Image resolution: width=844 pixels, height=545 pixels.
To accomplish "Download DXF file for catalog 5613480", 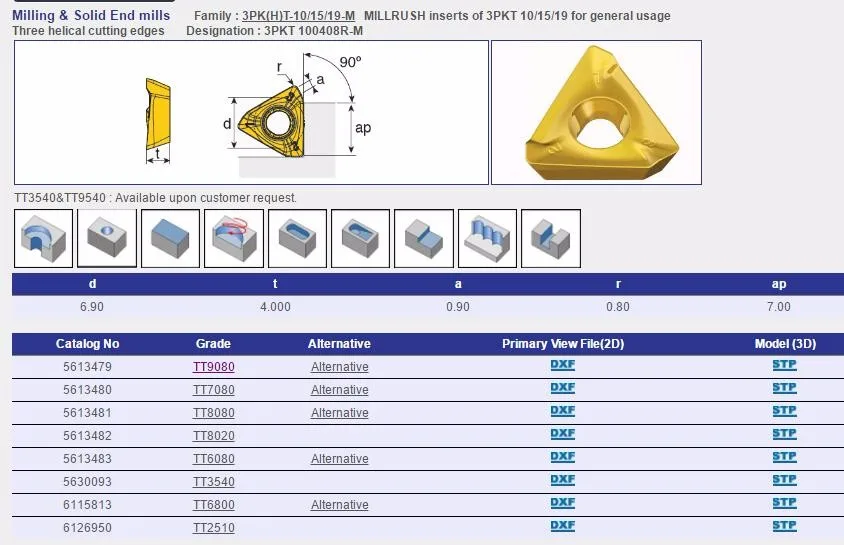I will click(562, 388).
